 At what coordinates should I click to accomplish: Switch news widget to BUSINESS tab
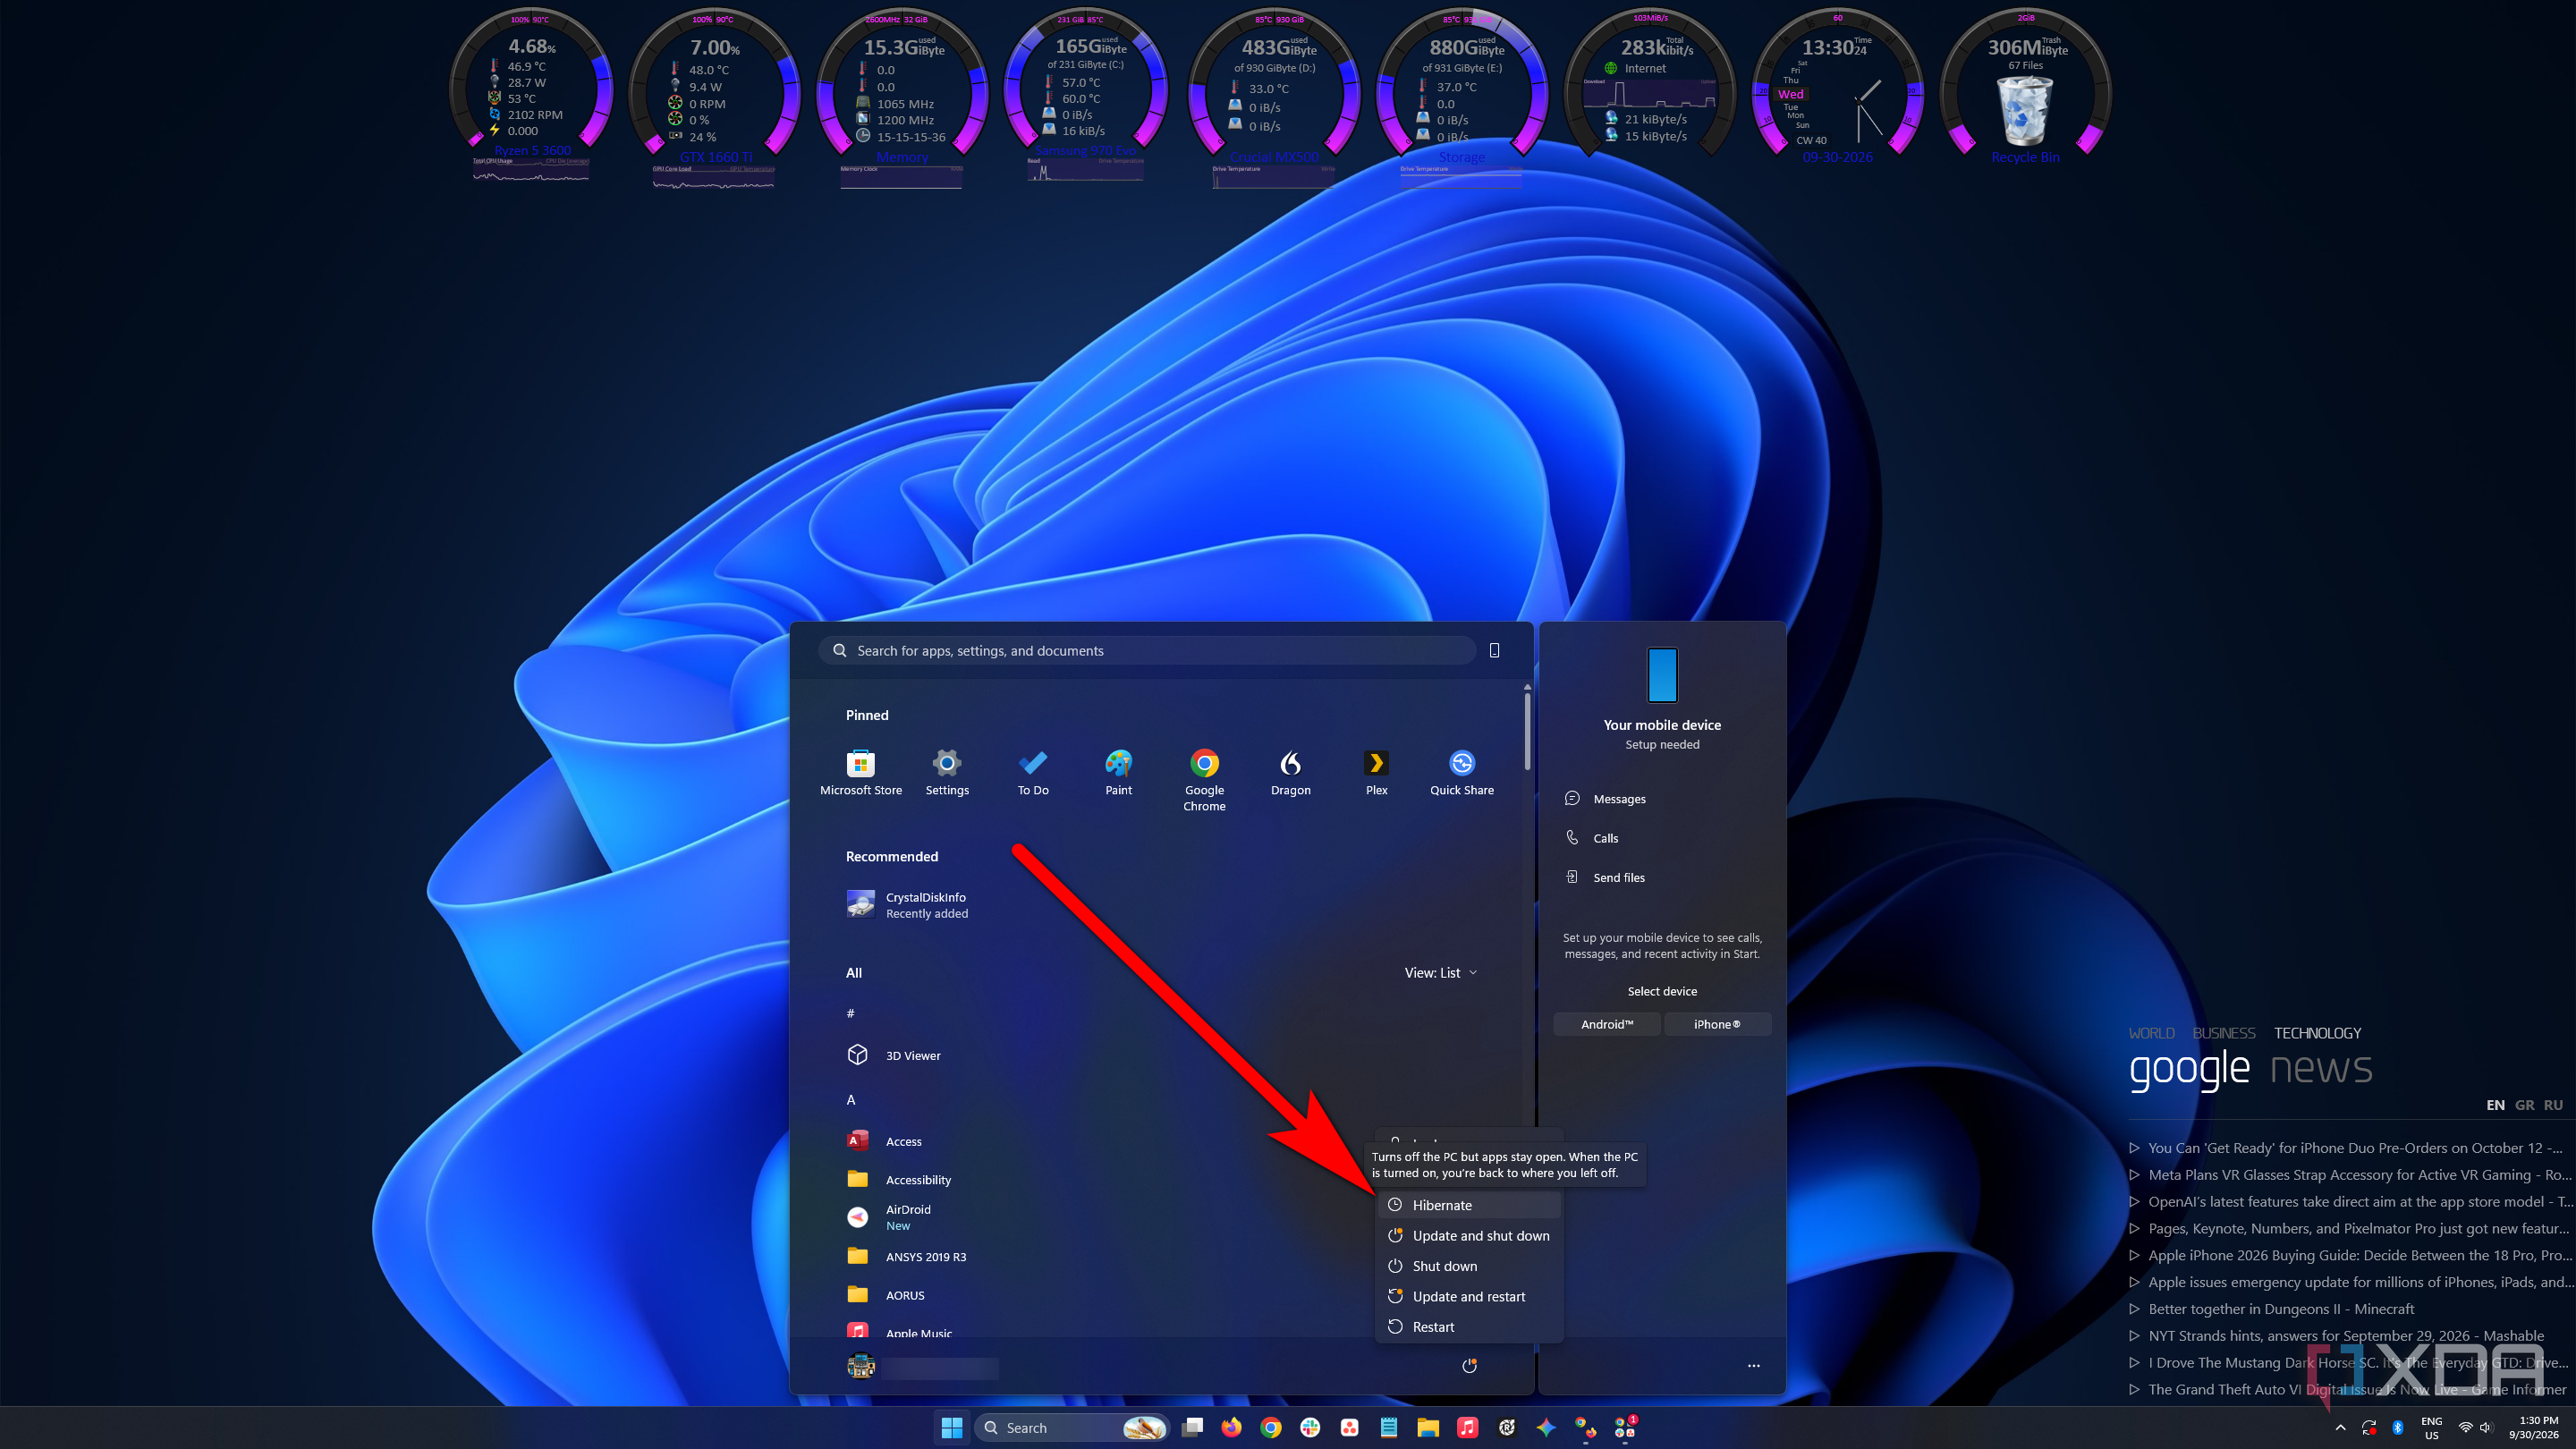[2223, 1033]
